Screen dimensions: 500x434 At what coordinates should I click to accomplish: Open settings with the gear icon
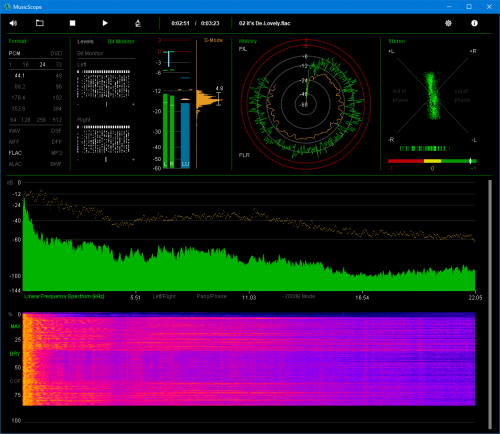448,23
